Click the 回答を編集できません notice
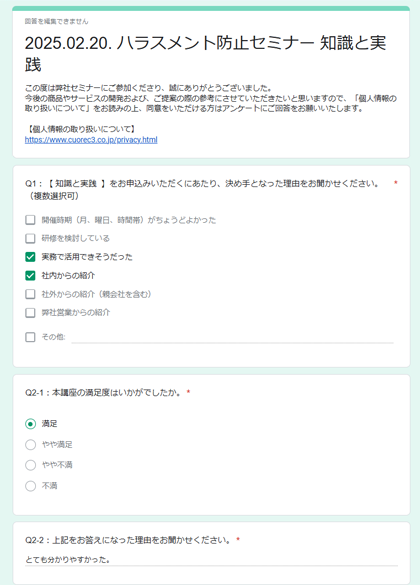 coord(57,22)
